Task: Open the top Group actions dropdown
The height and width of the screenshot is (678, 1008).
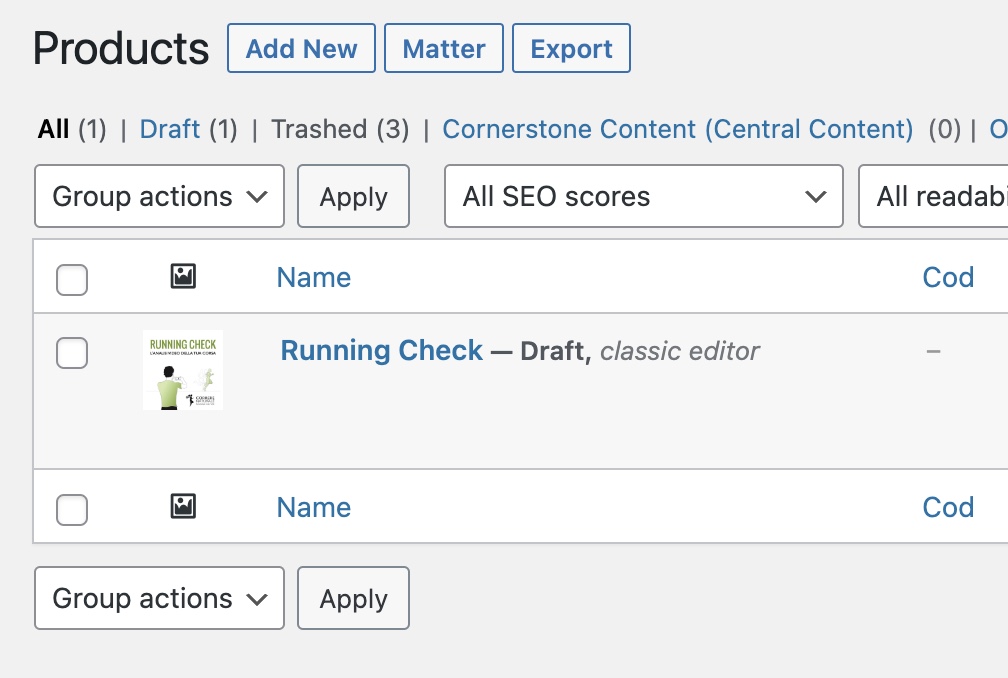Action: (x=159, y=197)
